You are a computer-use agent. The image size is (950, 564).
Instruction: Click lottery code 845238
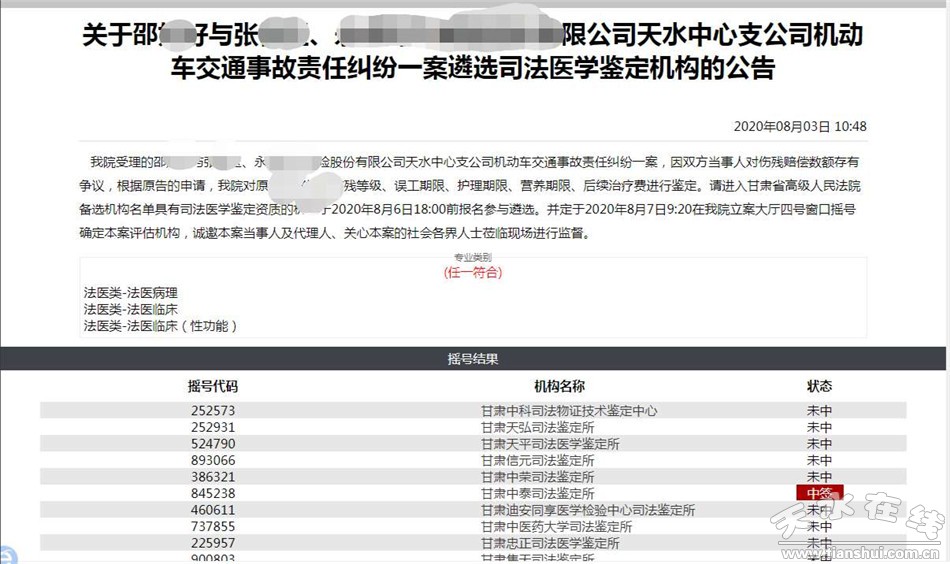[x=213, y=493]
